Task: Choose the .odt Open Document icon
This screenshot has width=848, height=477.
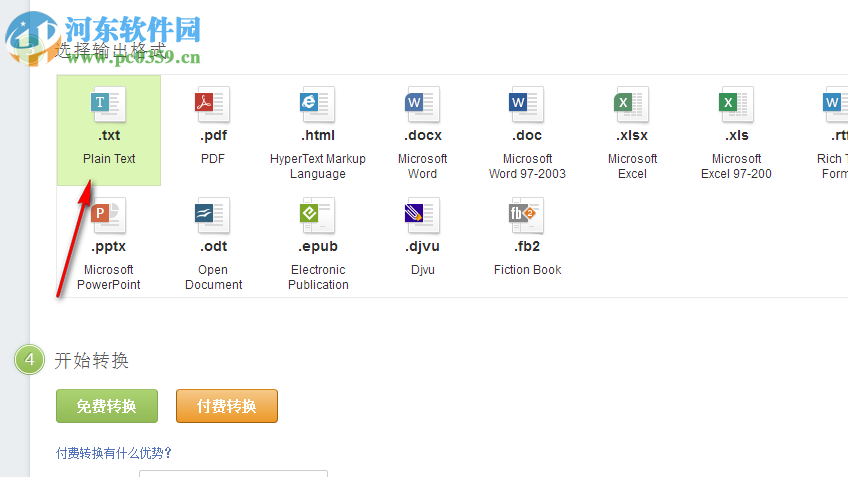Action: (213, 215)
